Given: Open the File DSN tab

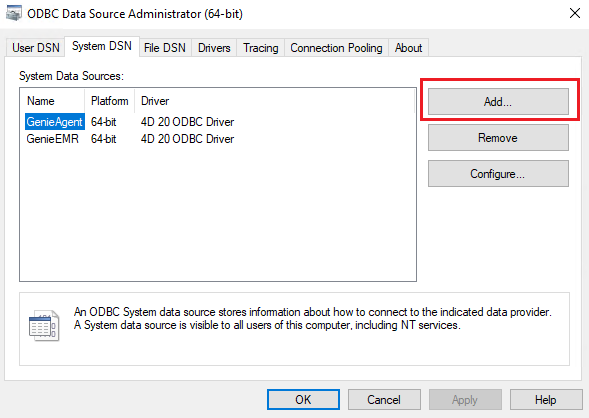Looking at the screenshot, I should (165, 48).
